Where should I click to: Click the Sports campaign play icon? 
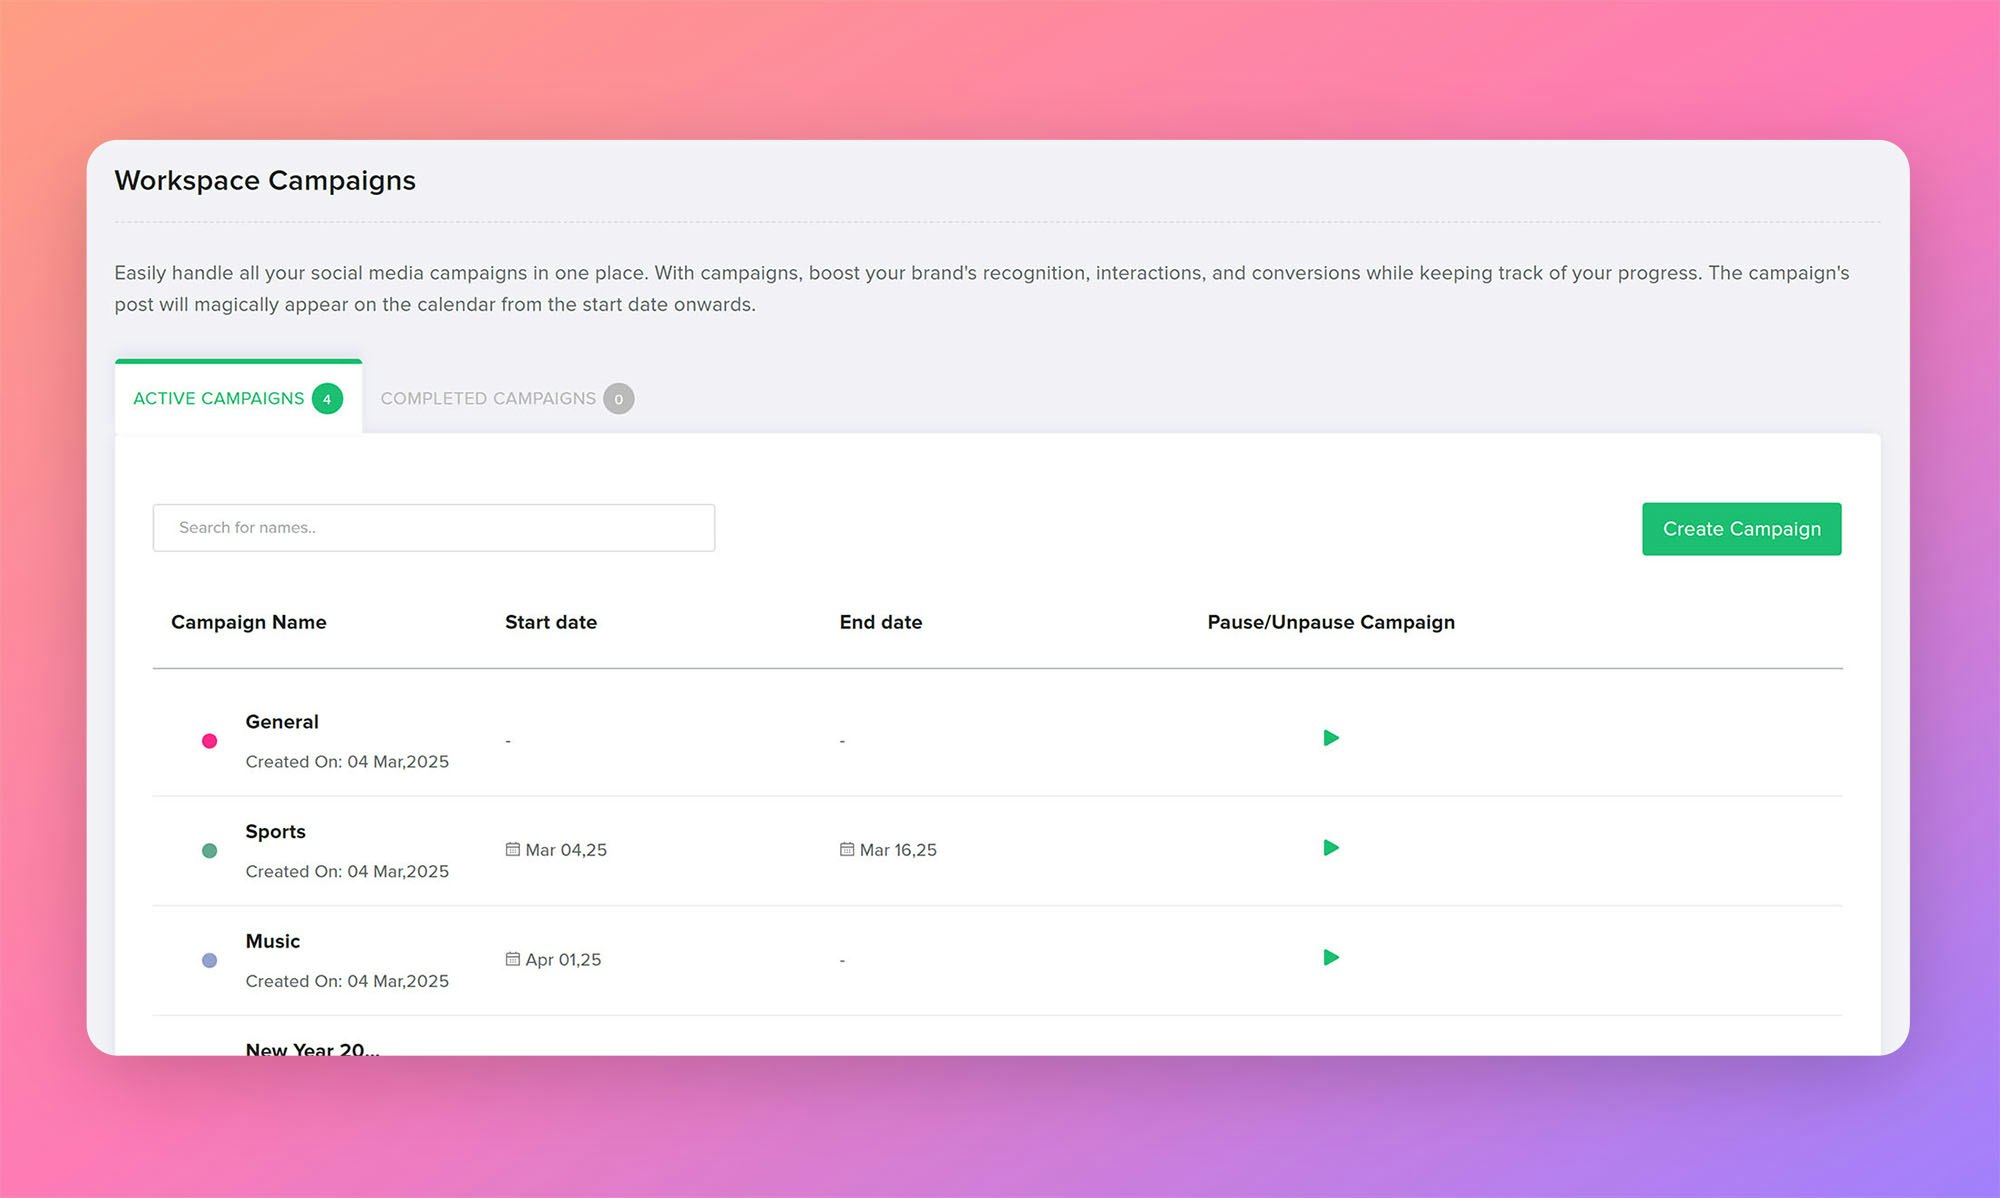[1330, 848]
